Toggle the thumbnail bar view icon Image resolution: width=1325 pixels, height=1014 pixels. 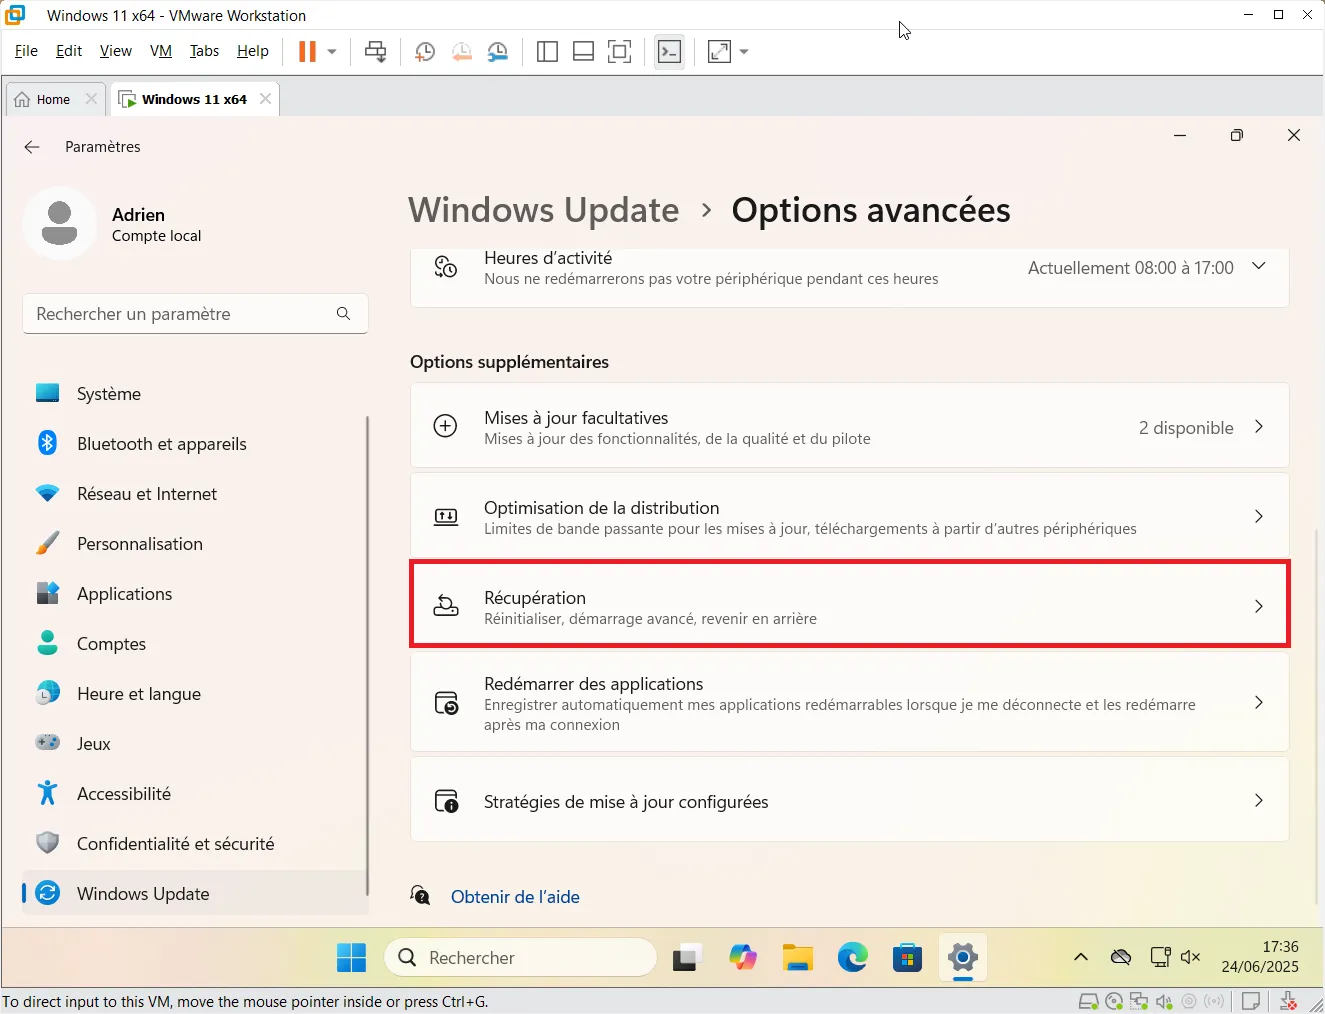(583, 51)
